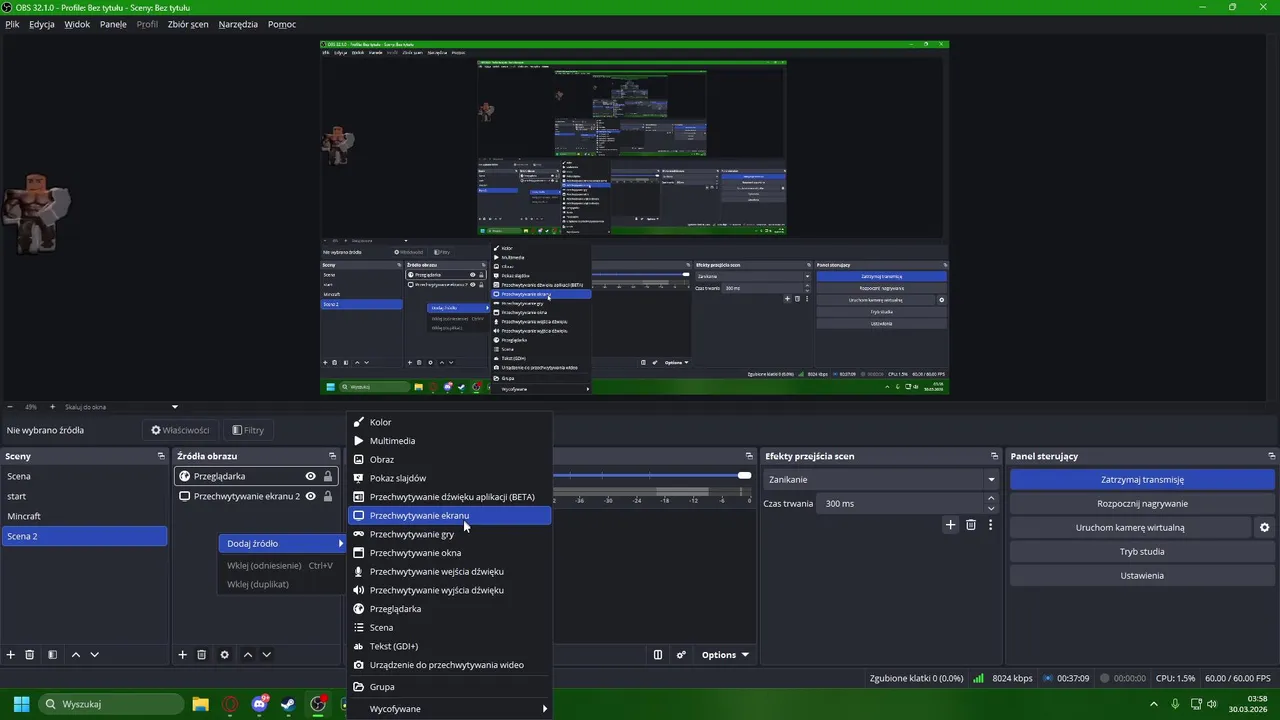Add a new scene with the plus icon in Sceny

tap(11, 655)
